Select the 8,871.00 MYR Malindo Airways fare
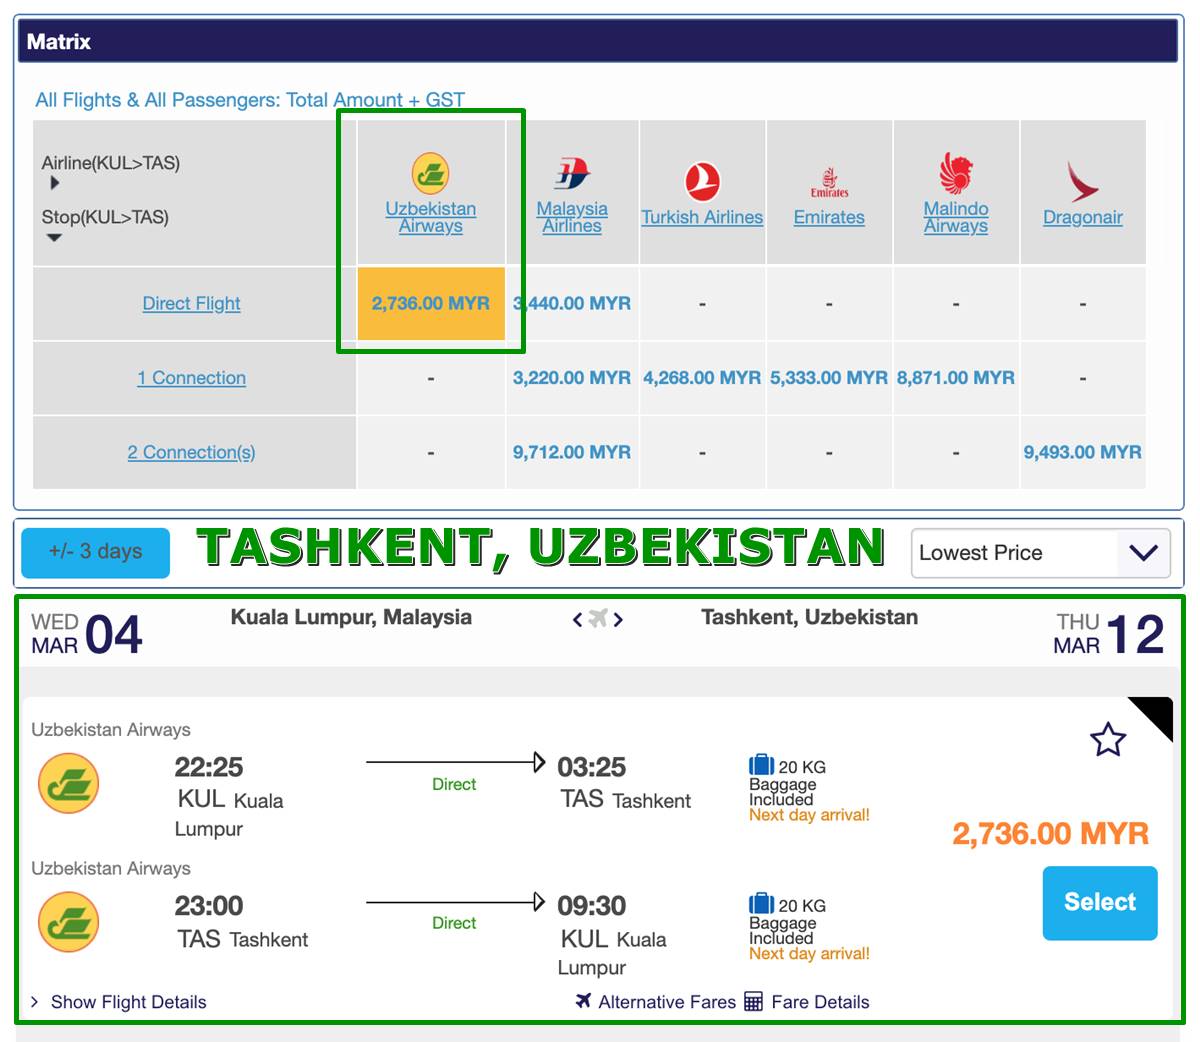The height and width of the screenshot is (1042, 1200). [x=956, y=378]
